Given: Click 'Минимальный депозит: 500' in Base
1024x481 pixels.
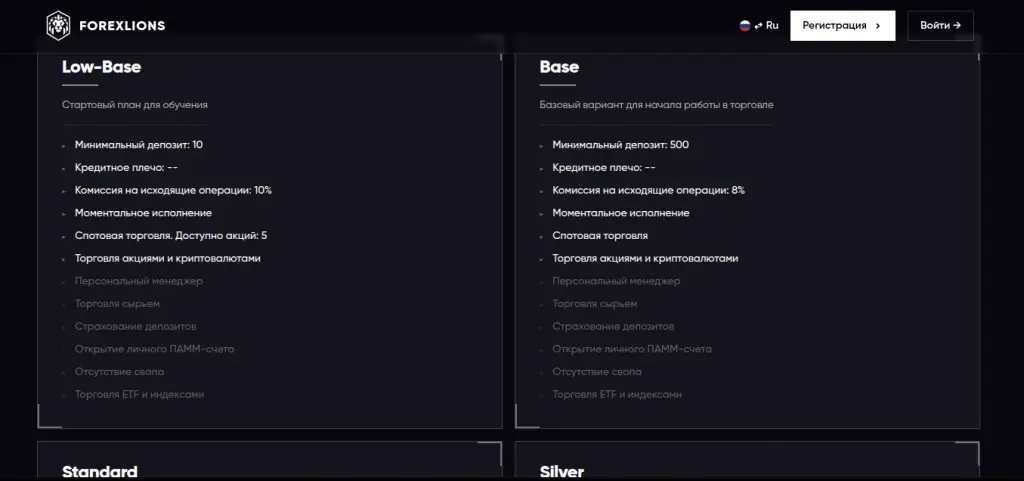Looking at the screenshot, I should (x=620, y=145).
